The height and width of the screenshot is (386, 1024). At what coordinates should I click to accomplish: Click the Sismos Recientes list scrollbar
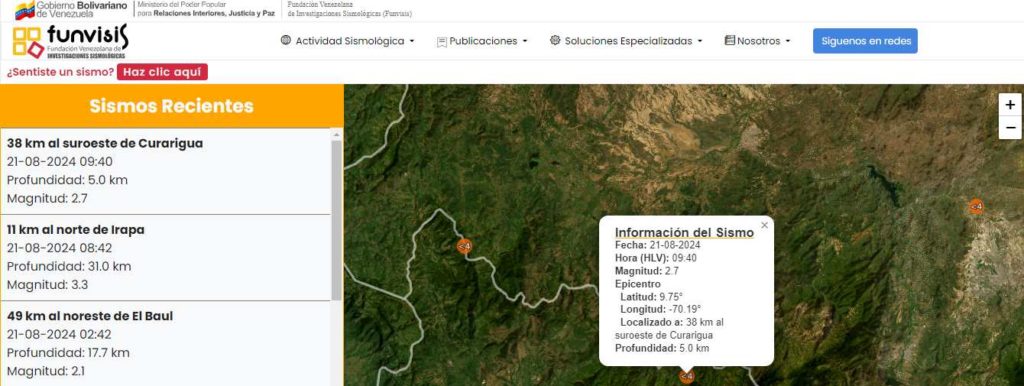pyautogui.click(x=336, y=220)
